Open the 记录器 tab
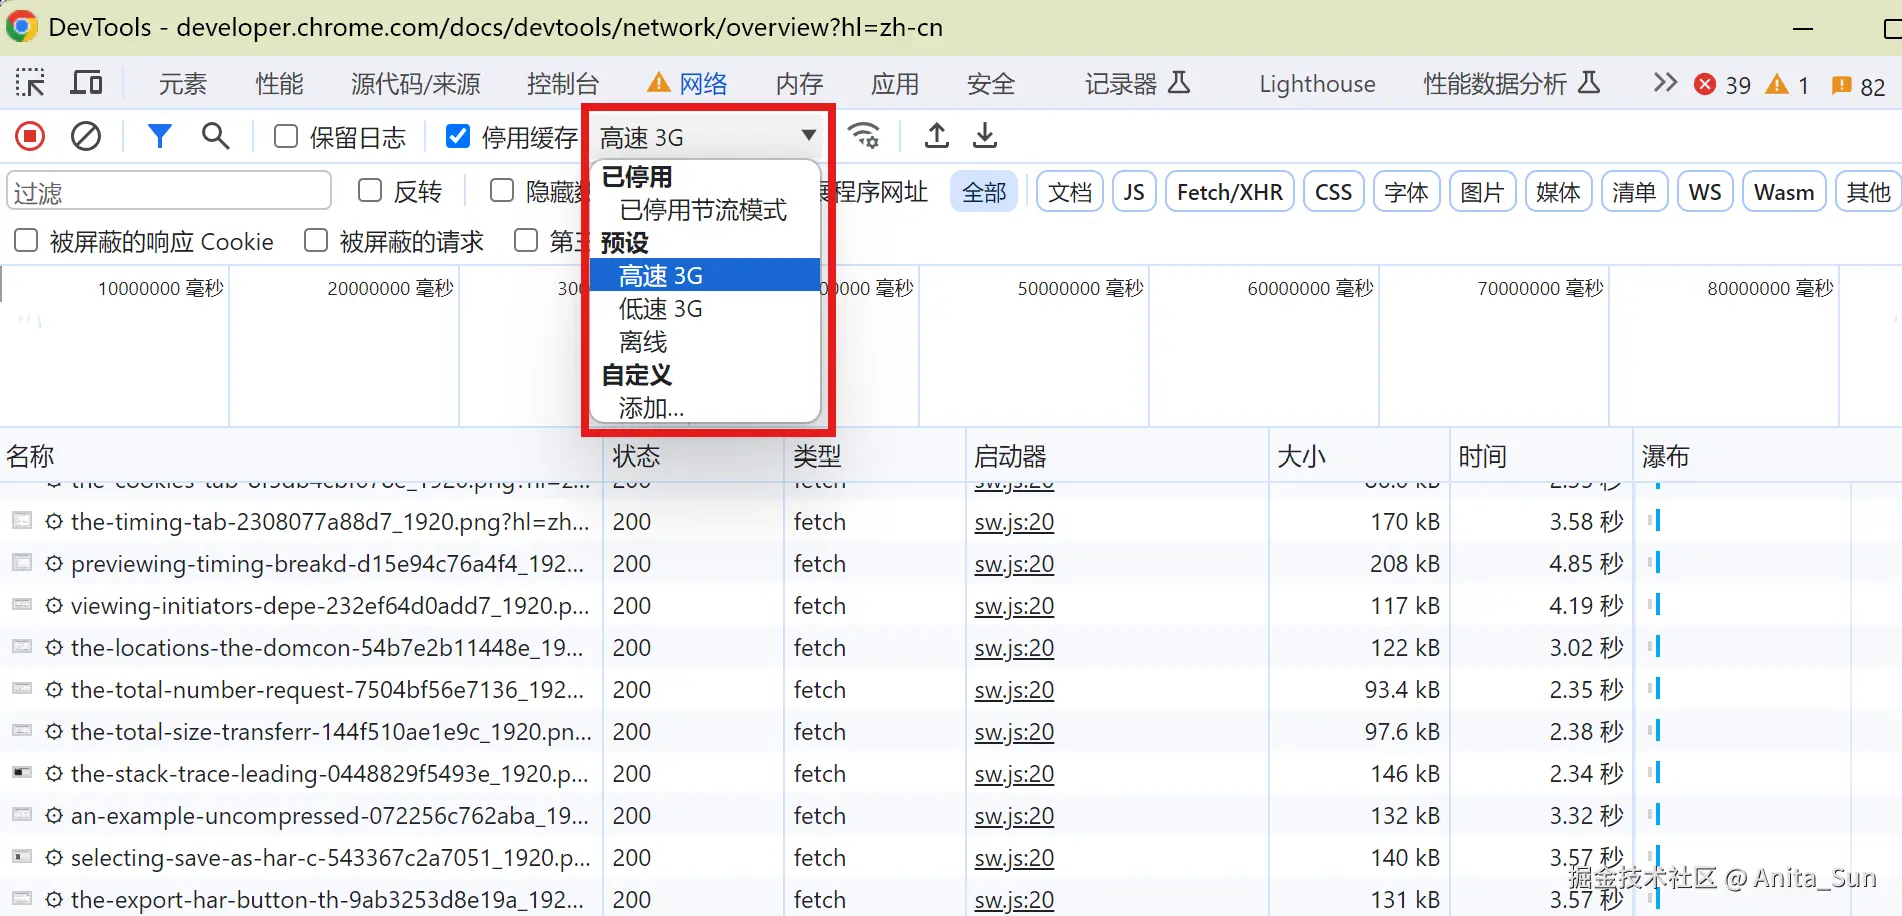Viewport: 1902px width, 916px height. [1138, 84]
